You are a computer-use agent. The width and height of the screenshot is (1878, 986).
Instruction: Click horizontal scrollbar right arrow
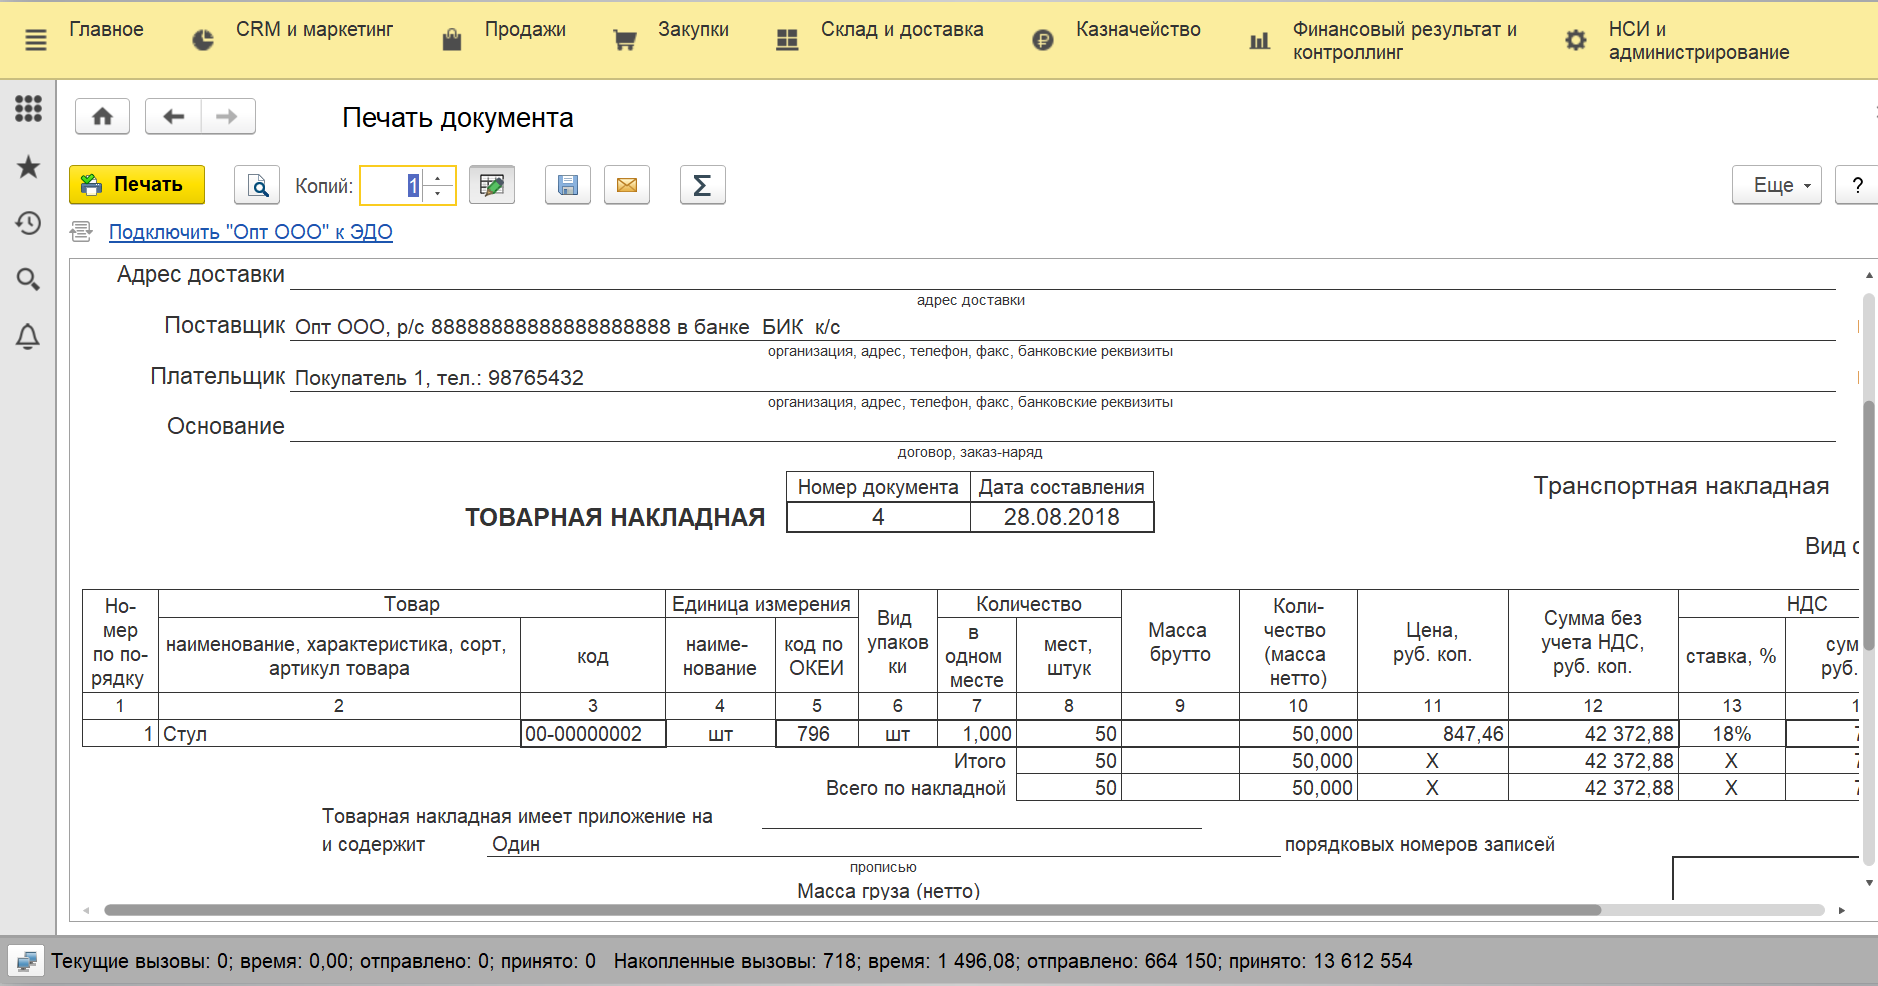(x=1841, y=910)
